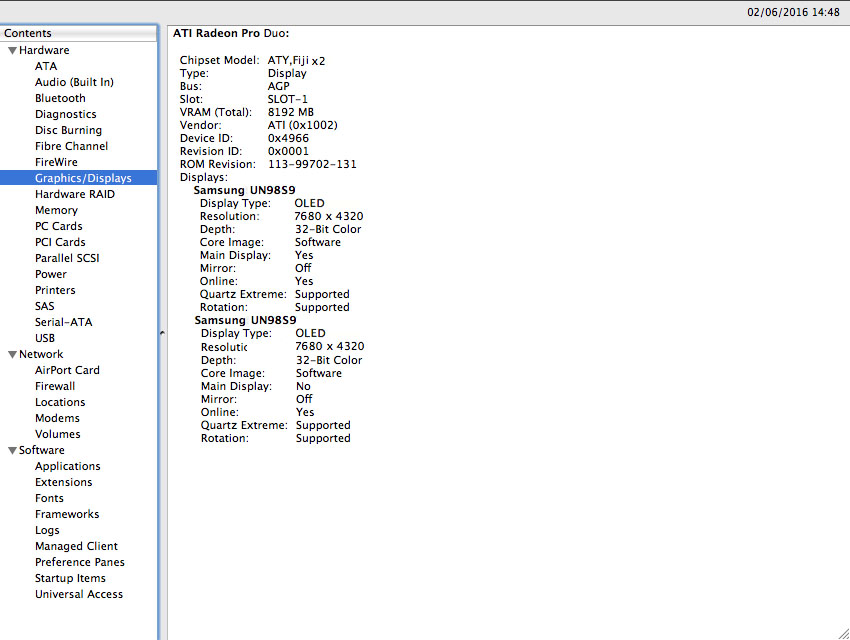Click the pane splitter handle arrow

click(x=162, y=333)
